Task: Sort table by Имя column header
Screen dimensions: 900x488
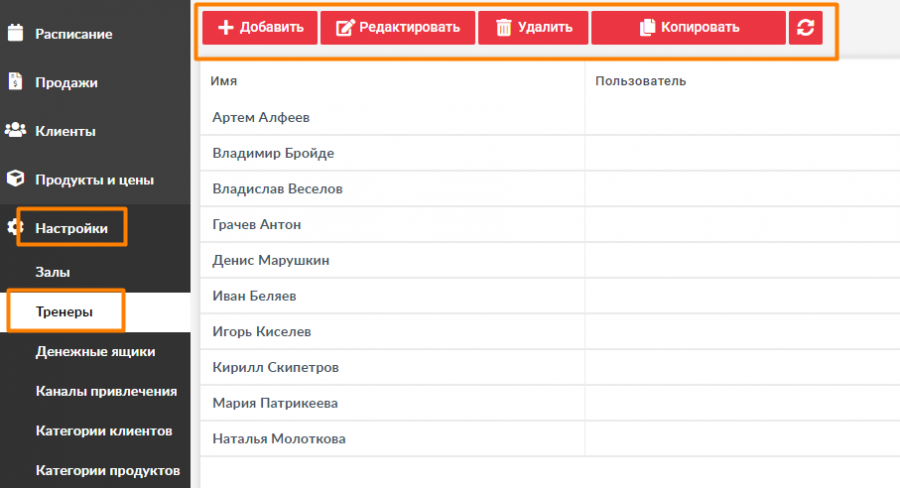Action: point(224,80)
